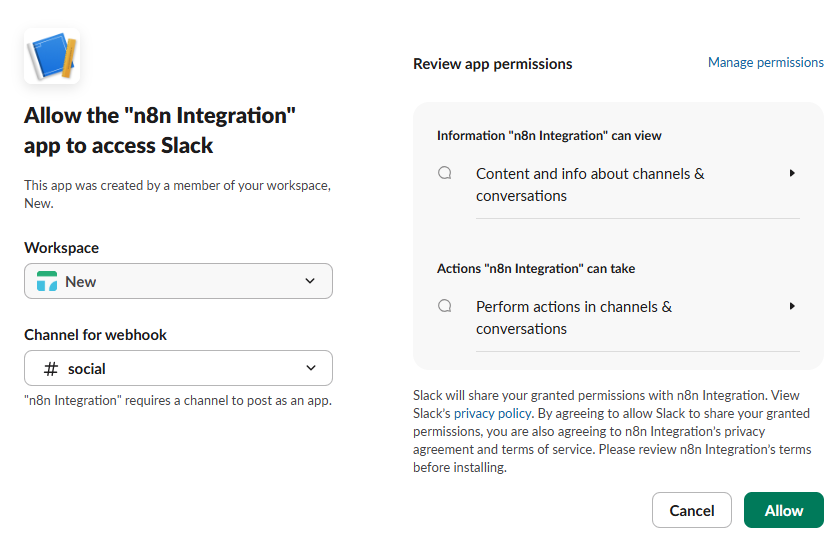Image resolution: width=833 pixels, height=538 pixels.
Task: Open Slack's privacy policy link
Action: point(492,413)
